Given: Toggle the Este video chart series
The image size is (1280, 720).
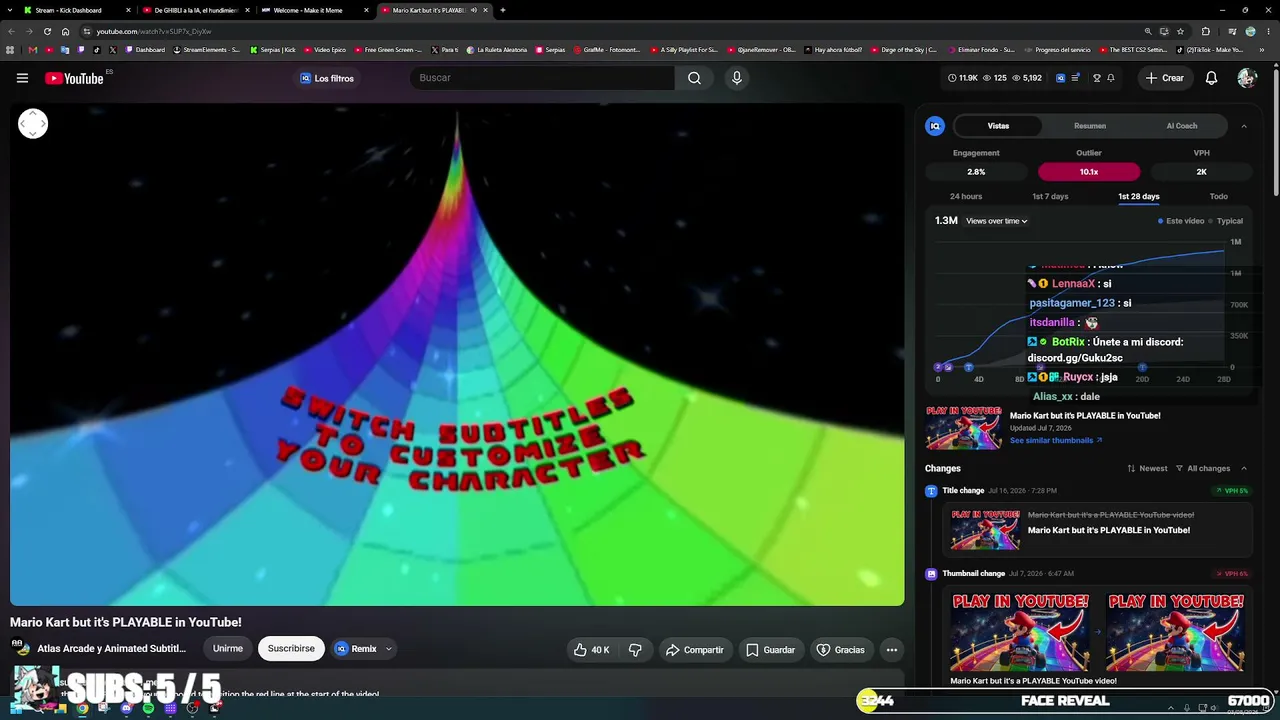Looking at the screenshot, I should click(1181, 221).
